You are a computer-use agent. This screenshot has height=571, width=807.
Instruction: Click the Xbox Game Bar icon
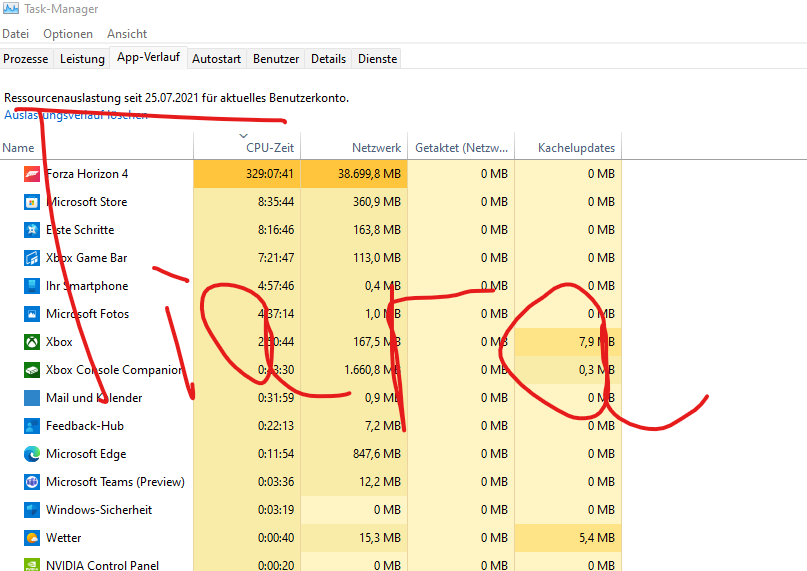[x=32, y=258]
